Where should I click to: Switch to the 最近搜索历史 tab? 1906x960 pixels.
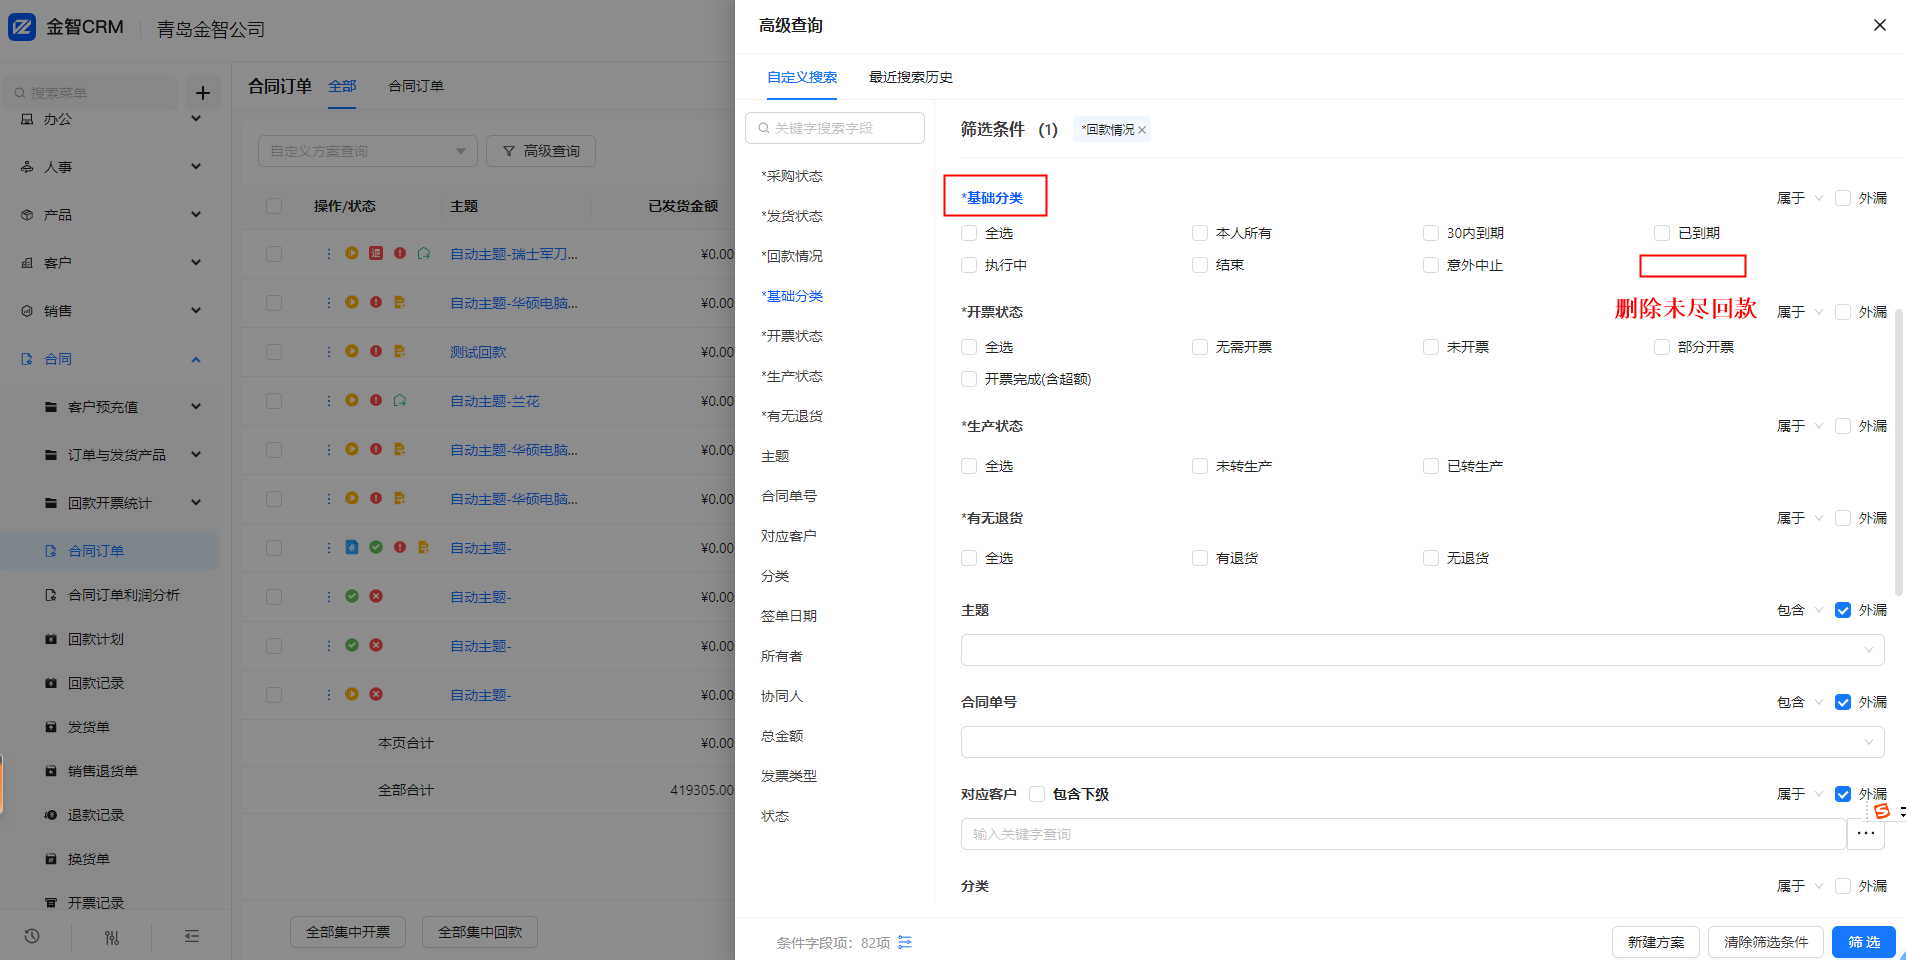[910, 77]
